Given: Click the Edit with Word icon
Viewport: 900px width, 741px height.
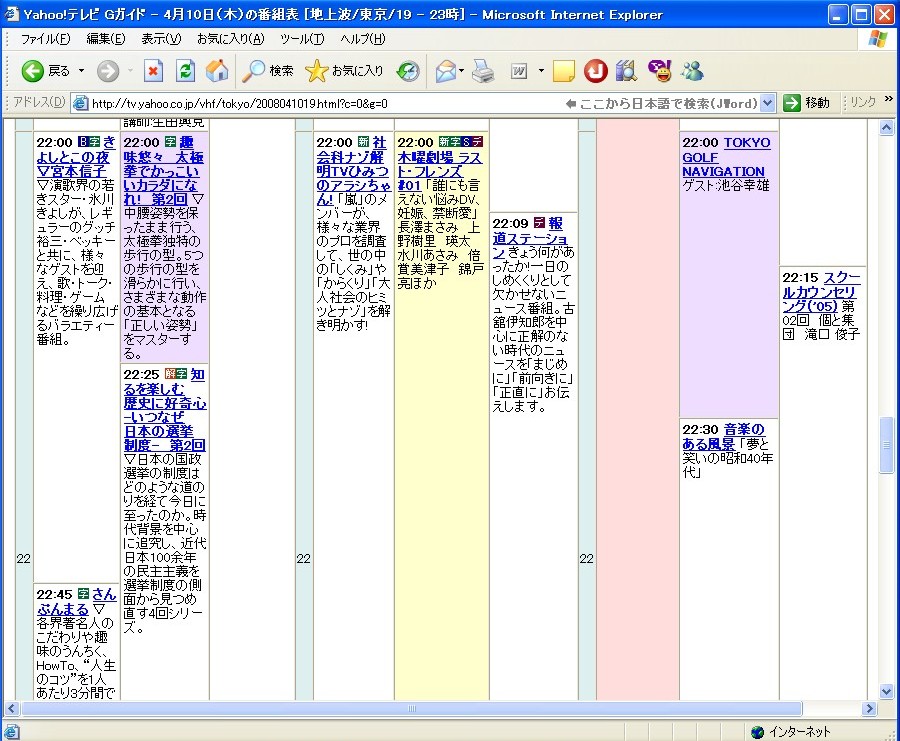Looking at the screenshot, I should click(x=519, y=71).
